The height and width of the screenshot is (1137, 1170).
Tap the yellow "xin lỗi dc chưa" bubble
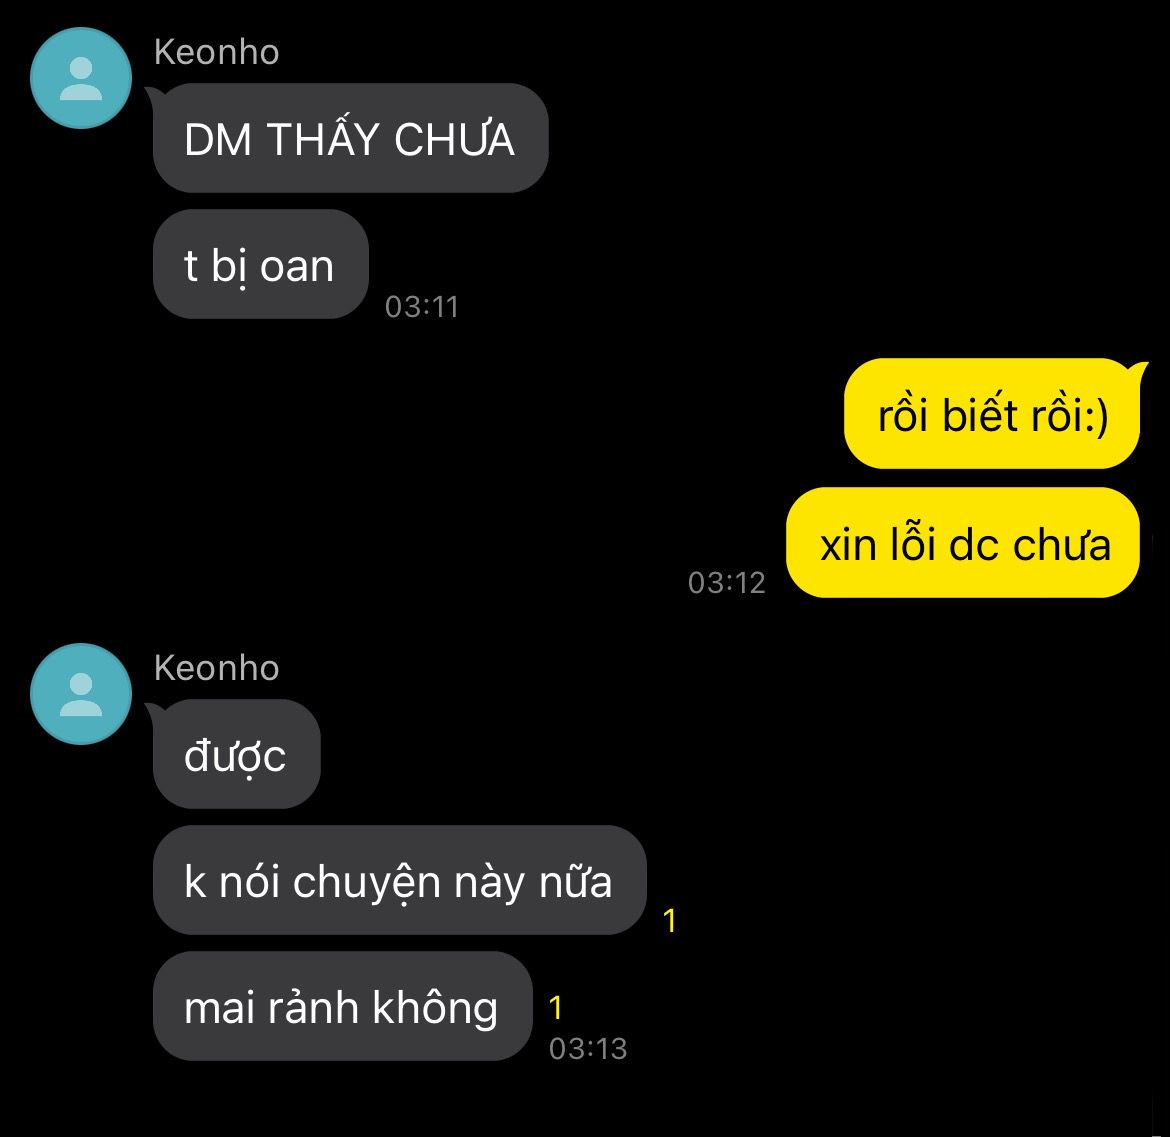963,542
